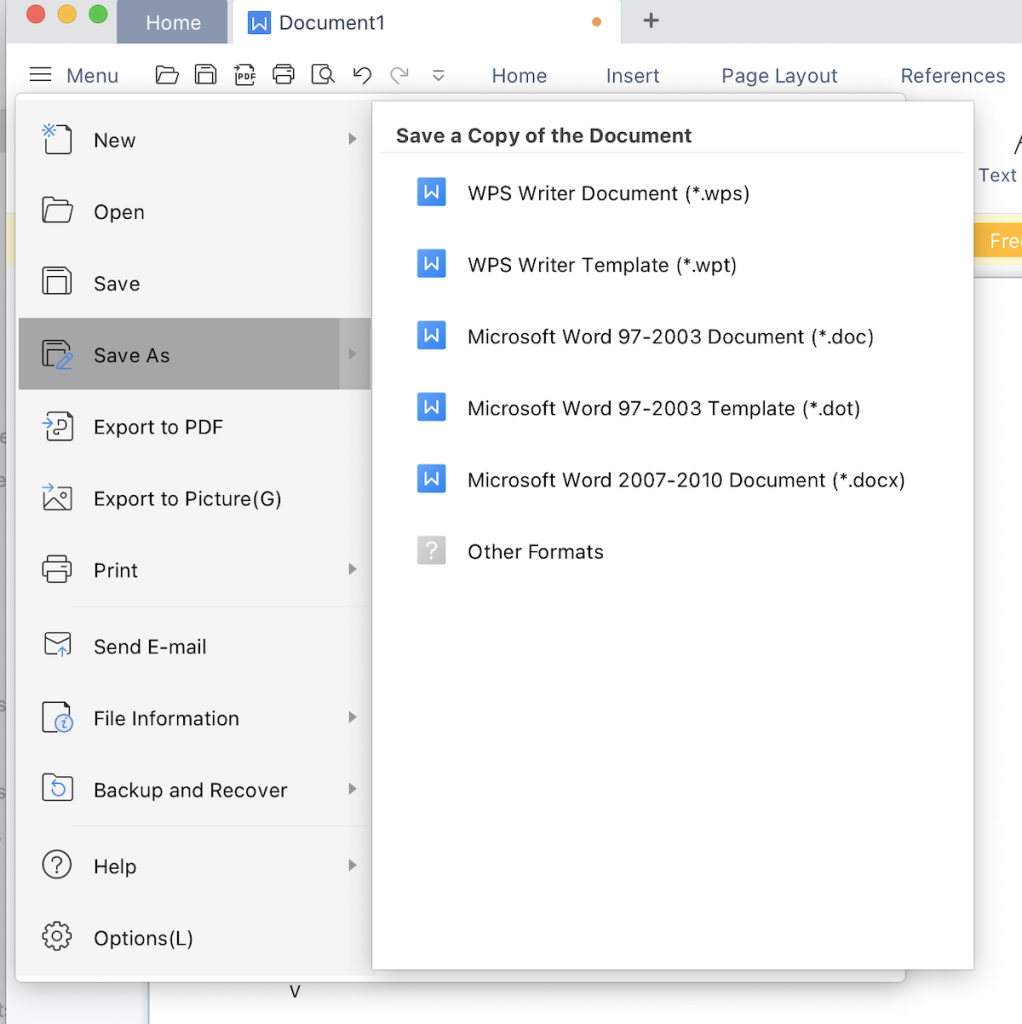Image resolution: width=1022 pixels, height=1024 pixels.
Task: Choose Other Formats option
Action: (673, 551)
